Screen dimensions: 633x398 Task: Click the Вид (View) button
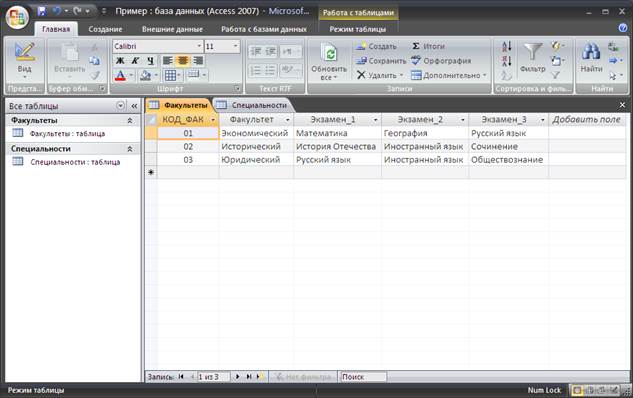coord(24,61)
